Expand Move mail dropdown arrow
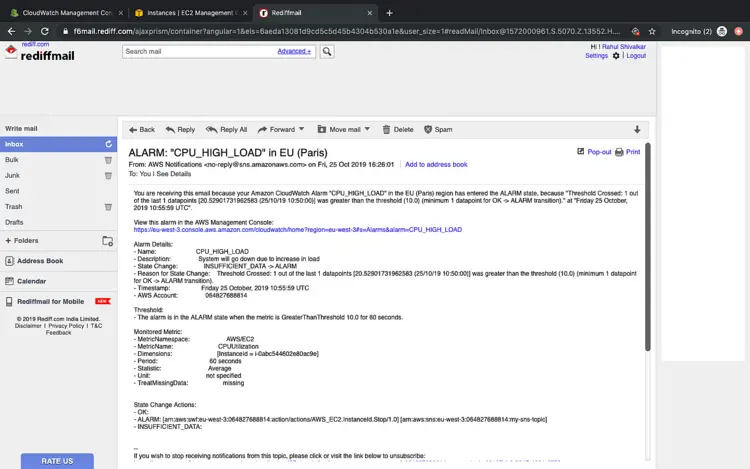Viewport: 750px width, 469px height. pyautogui.click(x=367, y=129)
